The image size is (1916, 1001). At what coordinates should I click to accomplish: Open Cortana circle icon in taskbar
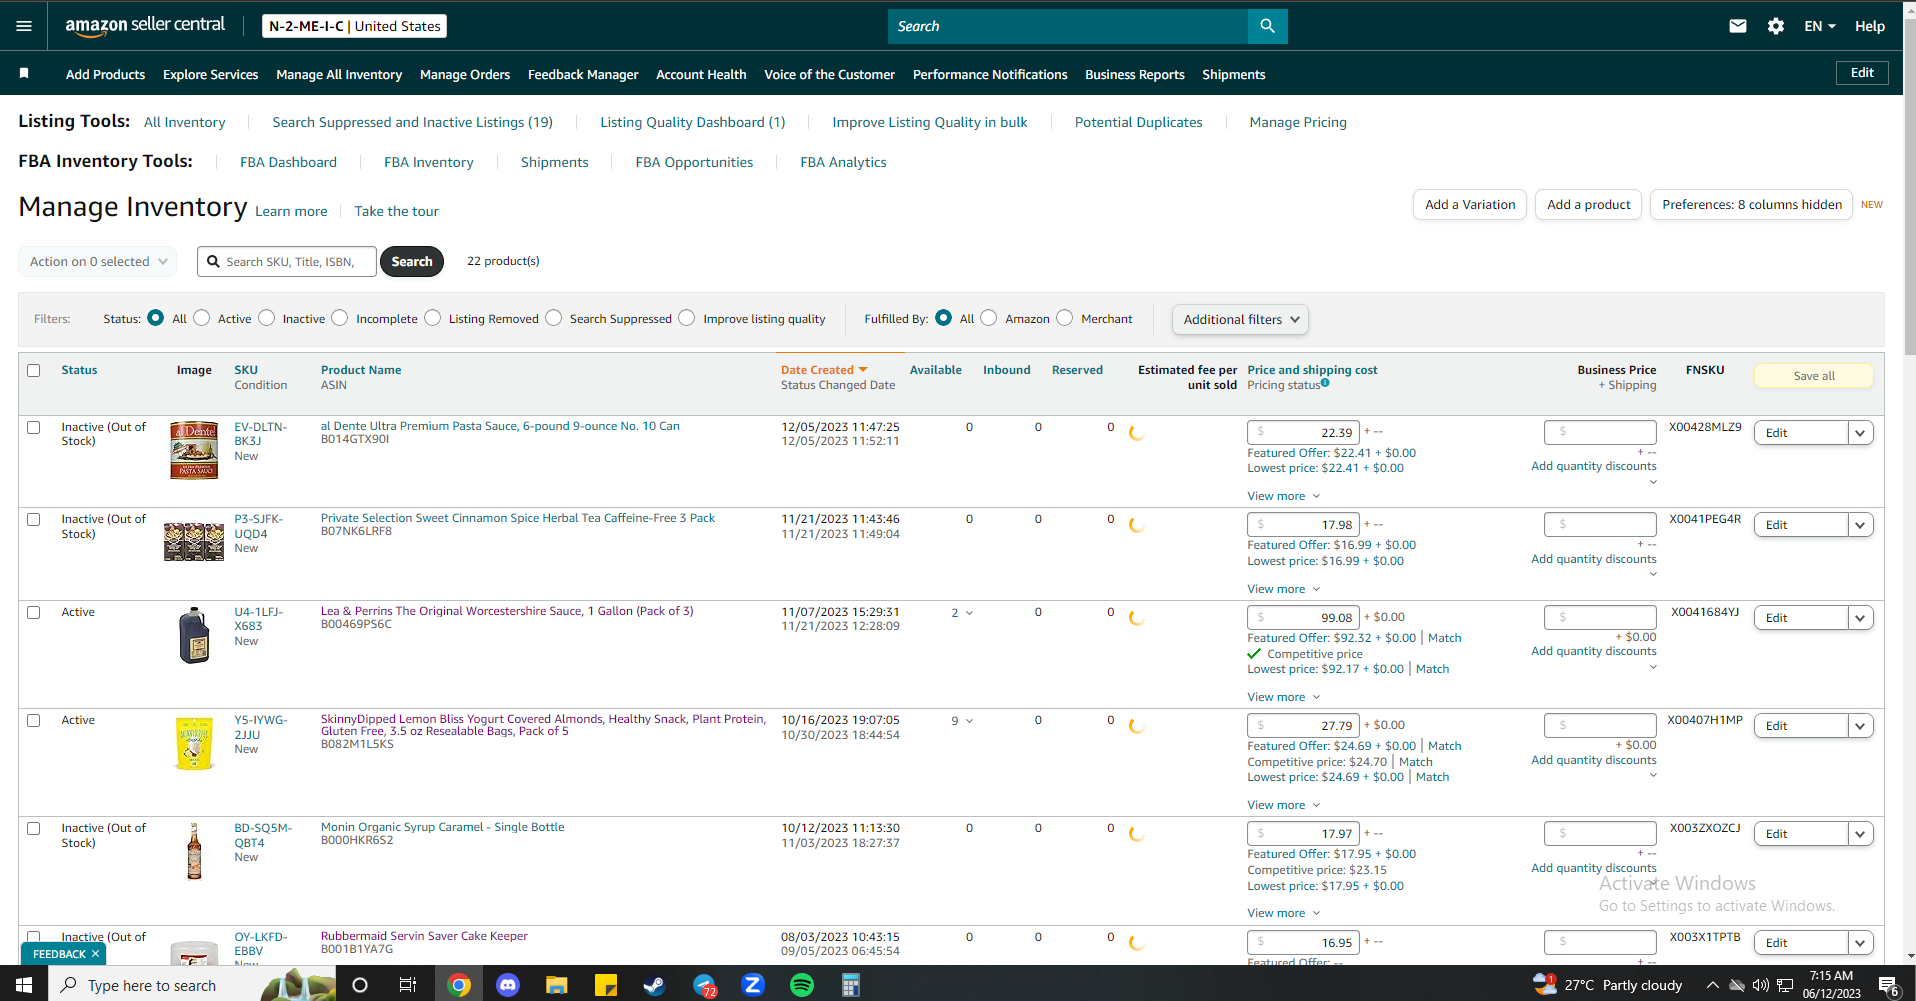click(360, 985)
